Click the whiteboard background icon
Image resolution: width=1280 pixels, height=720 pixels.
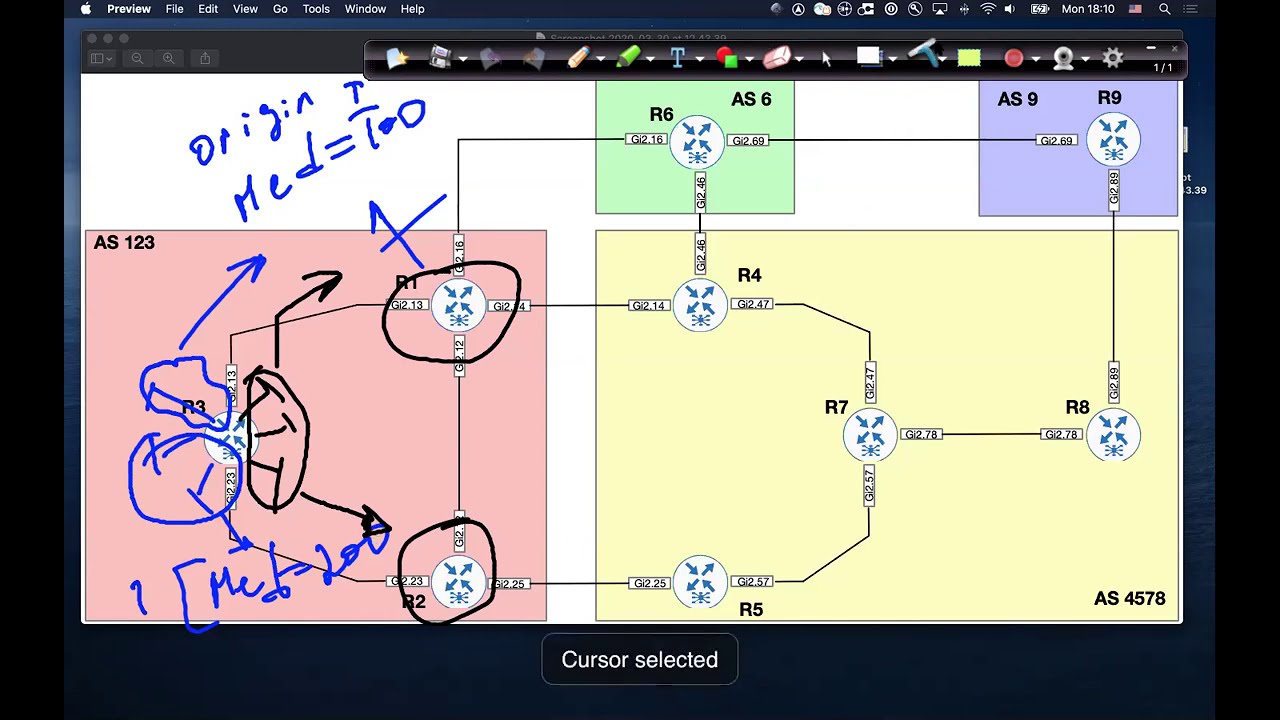[868, 57]
